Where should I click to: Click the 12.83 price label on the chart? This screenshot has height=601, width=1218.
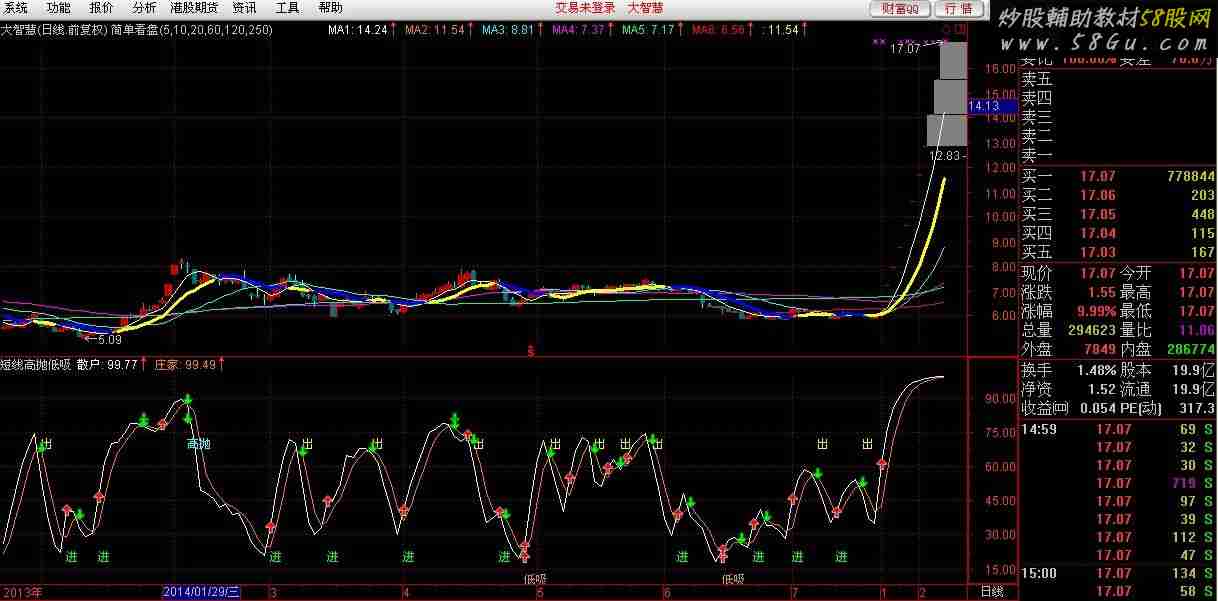(x=944, y=156)
